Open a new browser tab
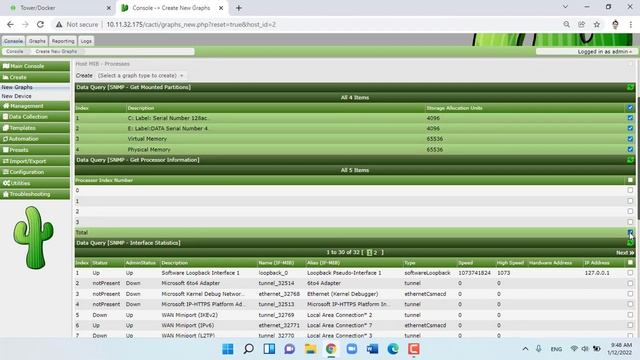The height and width of the screenshot is (360, 640). coord(239,8)
